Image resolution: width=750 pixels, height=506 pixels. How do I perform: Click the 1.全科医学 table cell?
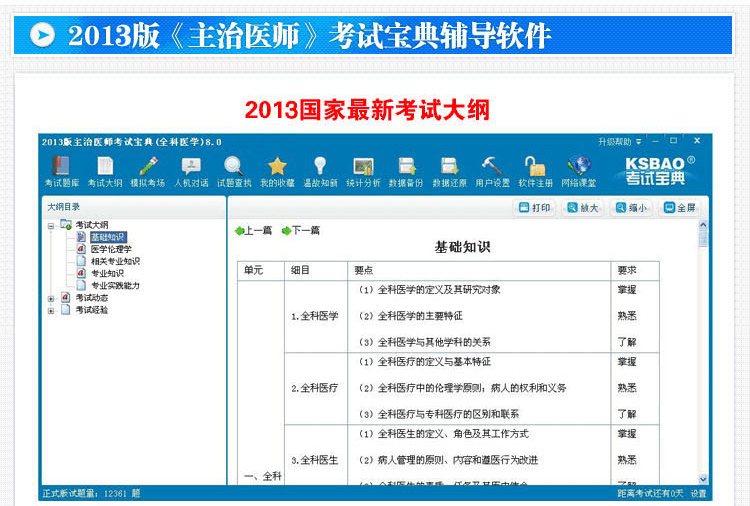coord(316,317)
